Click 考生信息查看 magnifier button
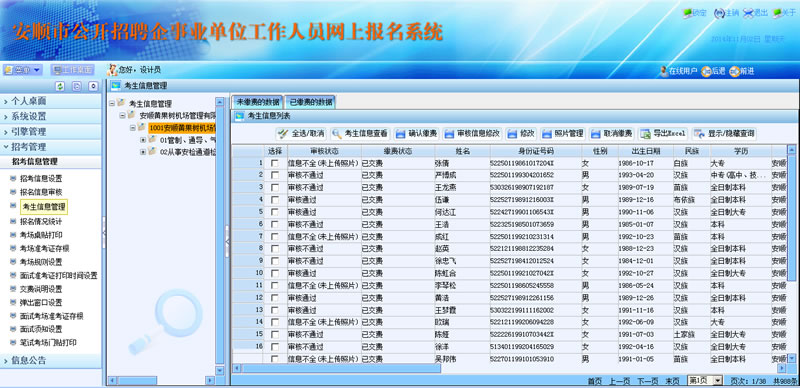The image size is (800, 388). click(x=360, y=134)
